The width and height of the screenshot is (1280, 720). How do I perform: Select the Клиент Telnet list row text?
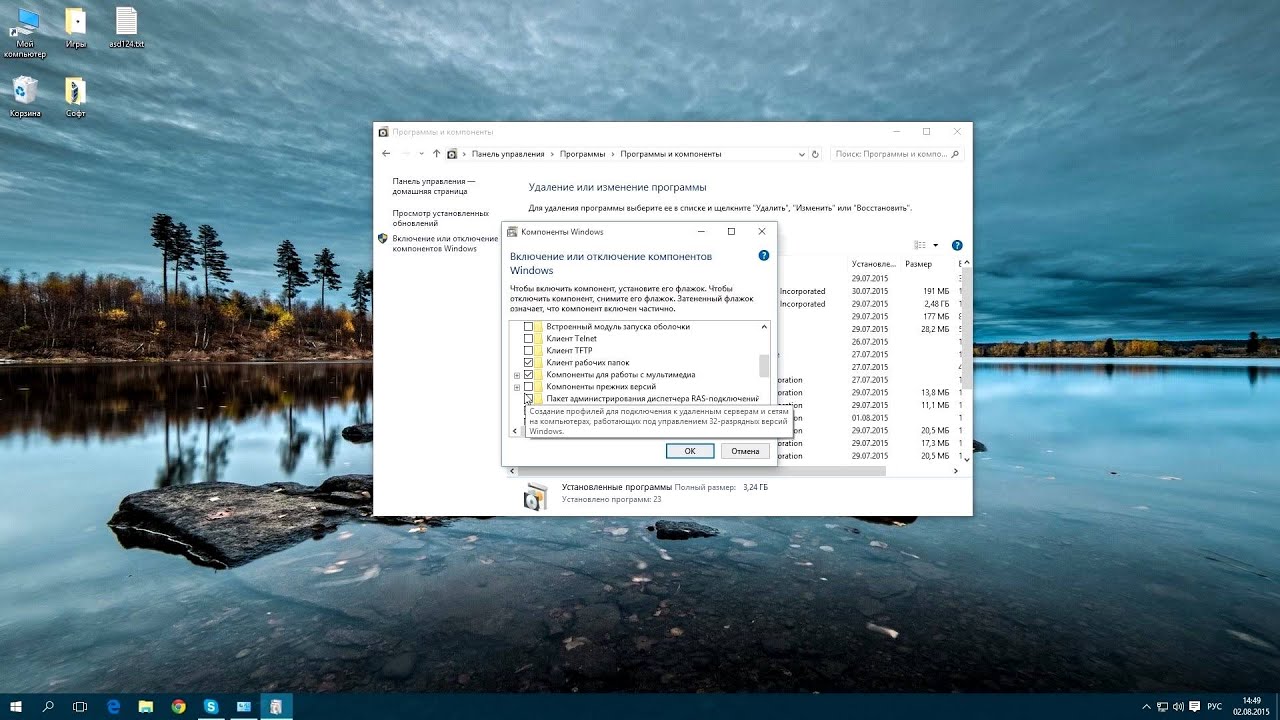click(571, 339)
